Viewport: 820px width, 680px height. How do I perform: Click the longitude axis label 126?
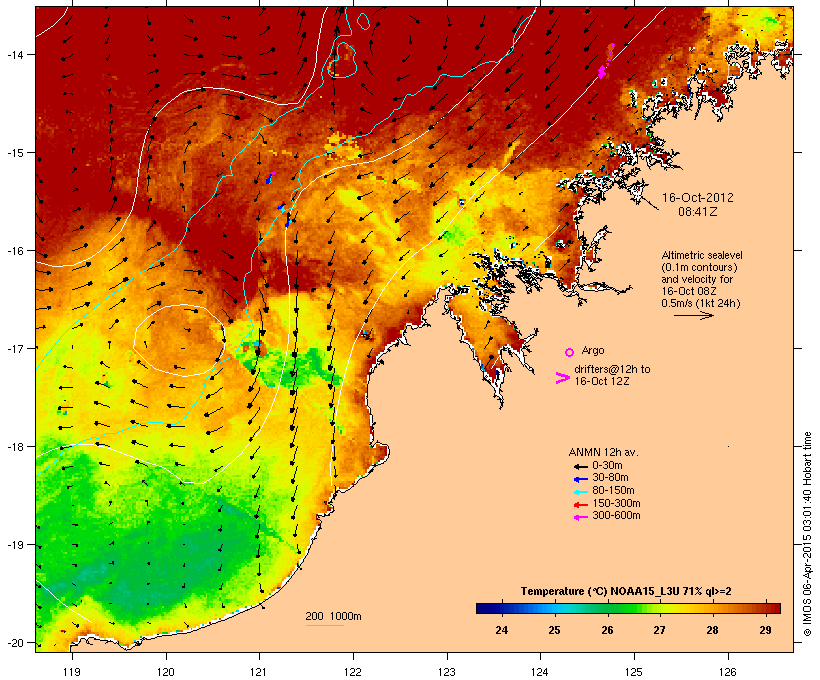pos(727,672)
